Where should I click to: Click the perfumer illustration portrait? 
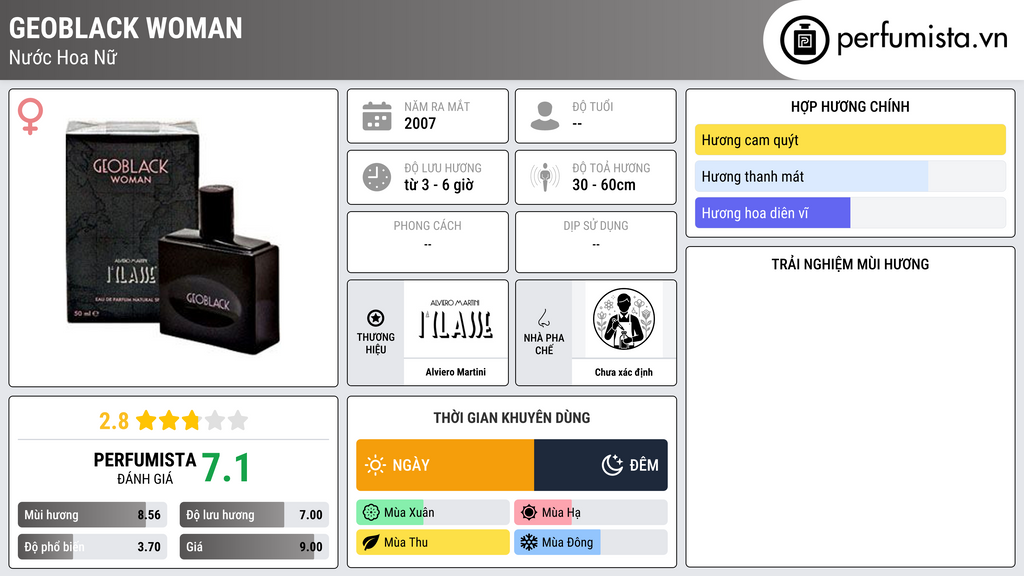(623, 319)
